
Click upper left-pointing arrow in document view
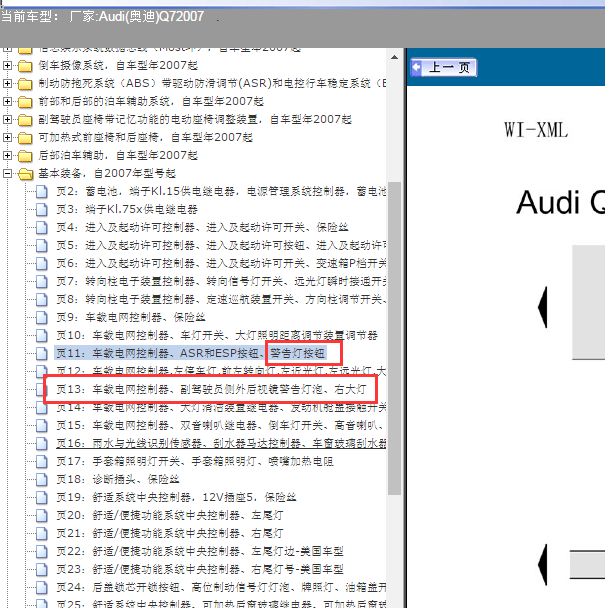pos(543,307)
